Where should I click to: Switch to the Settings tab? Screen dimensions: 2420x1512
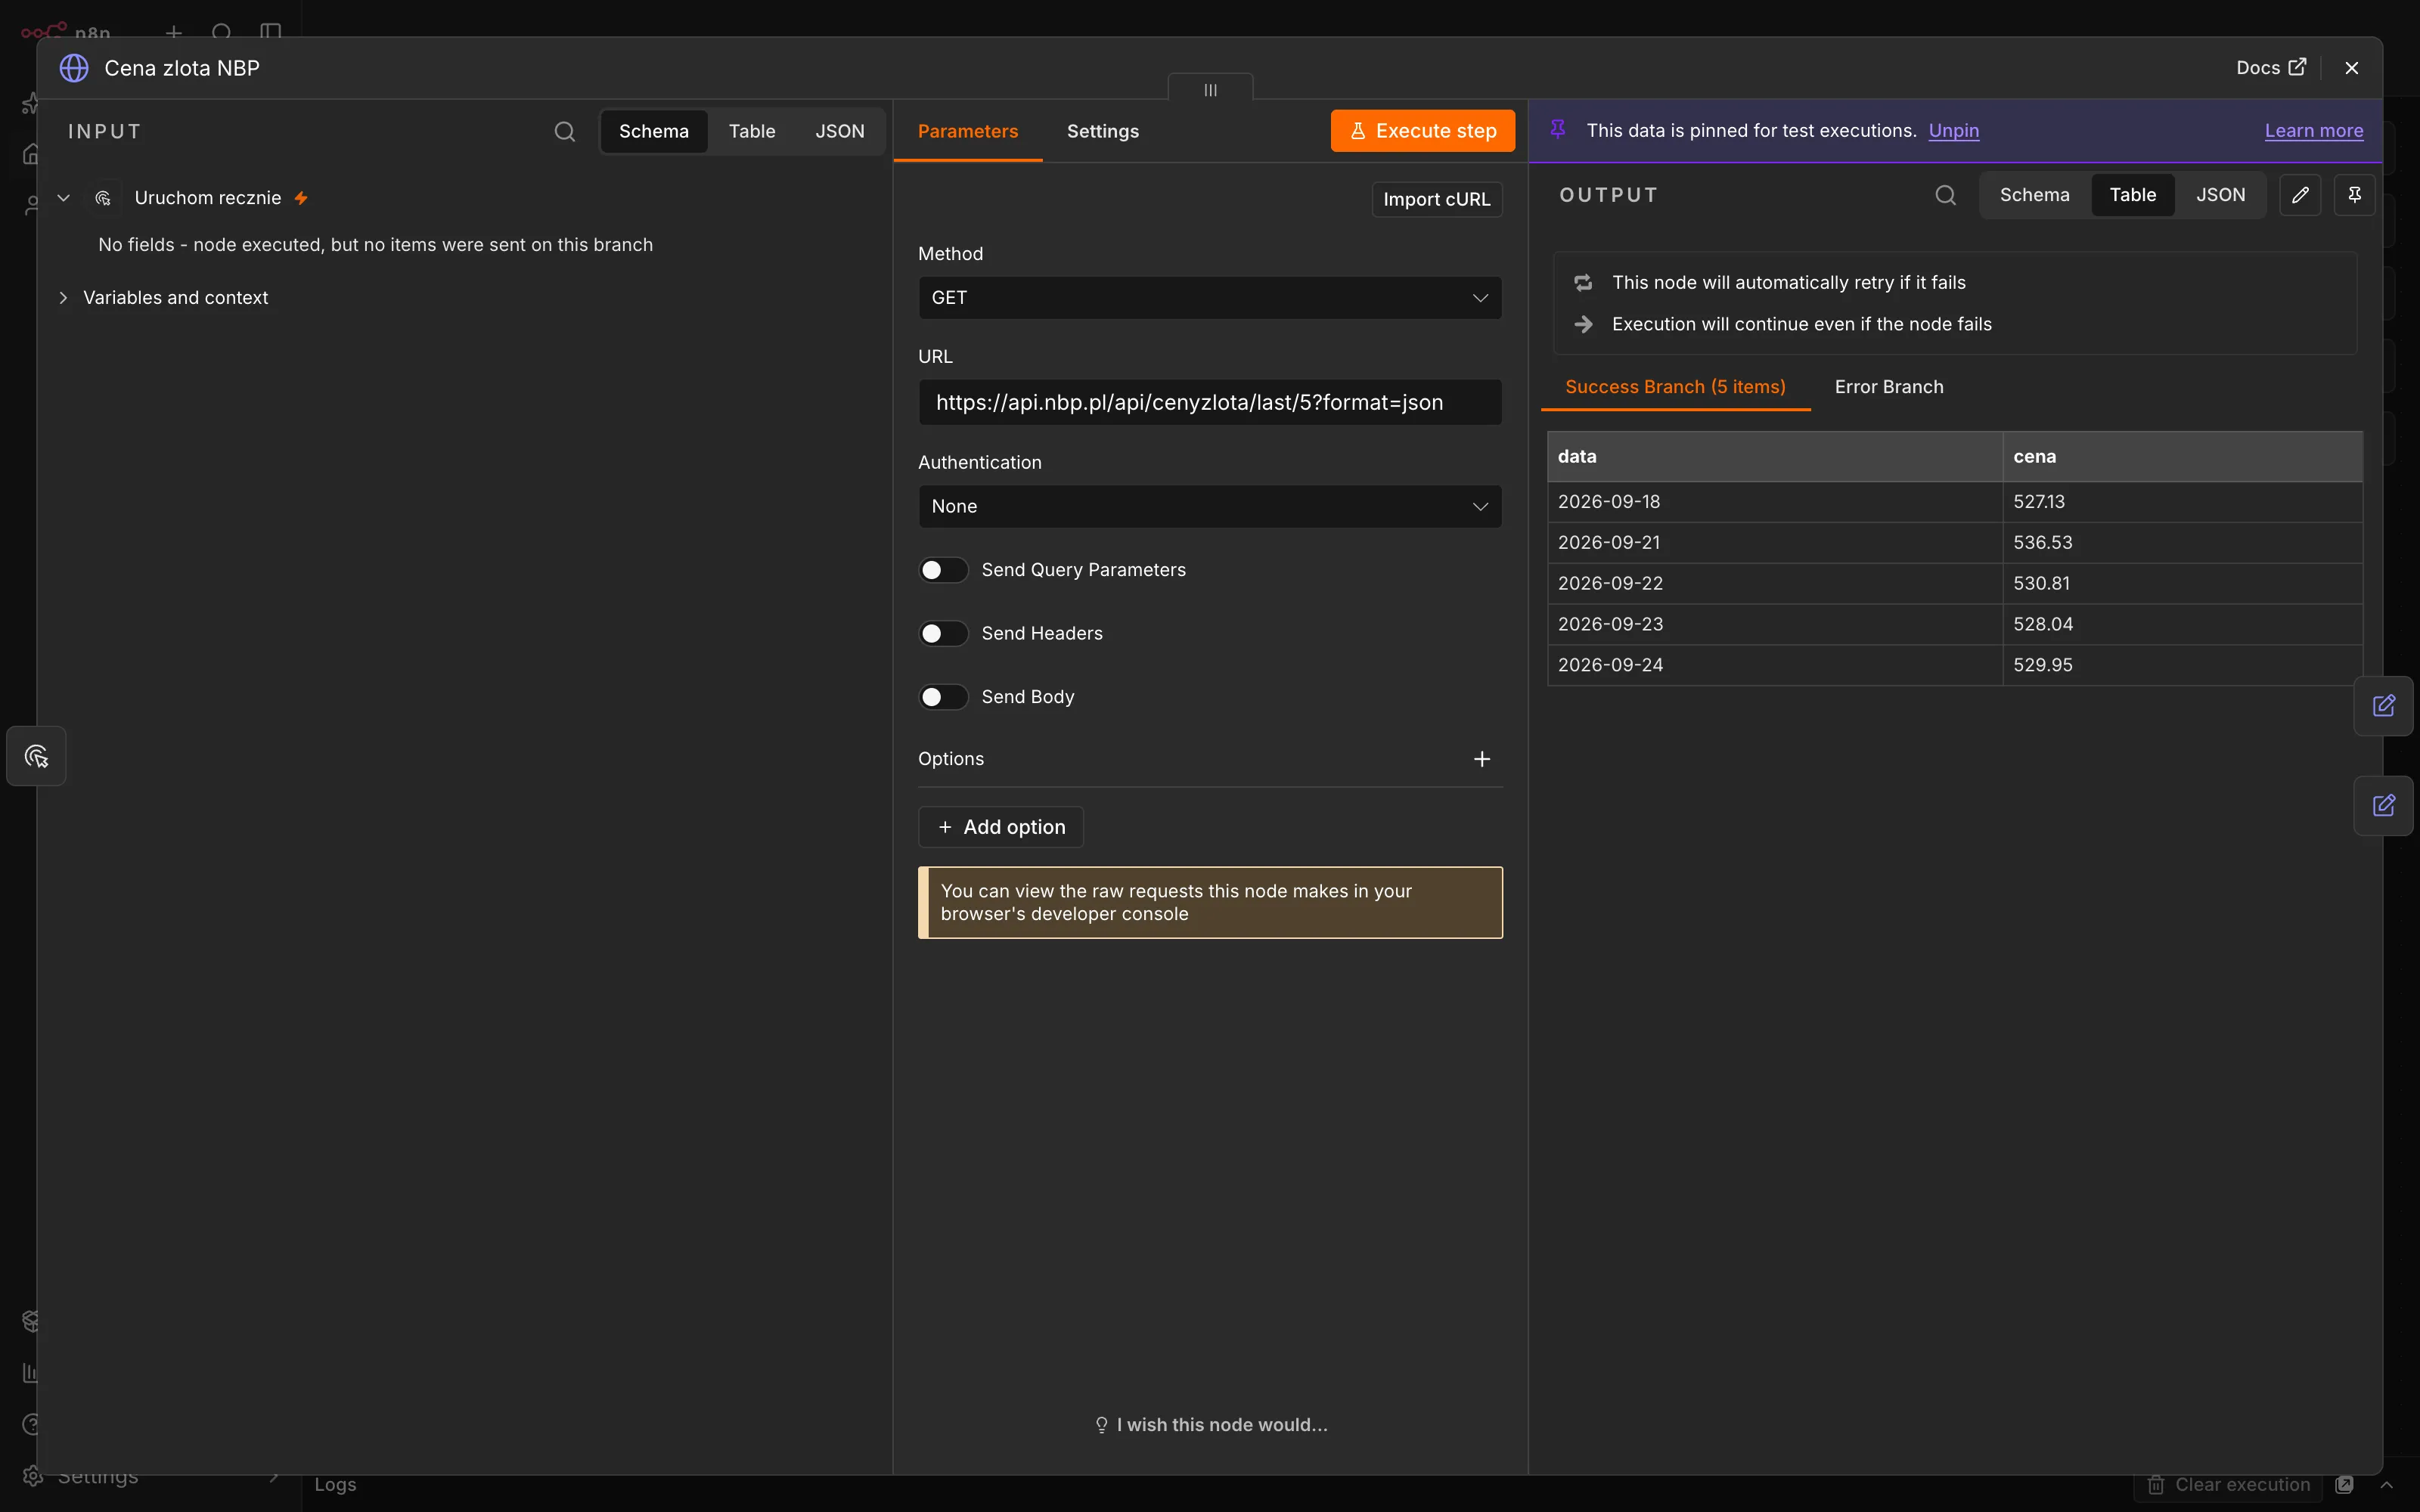pos(1102,131)
